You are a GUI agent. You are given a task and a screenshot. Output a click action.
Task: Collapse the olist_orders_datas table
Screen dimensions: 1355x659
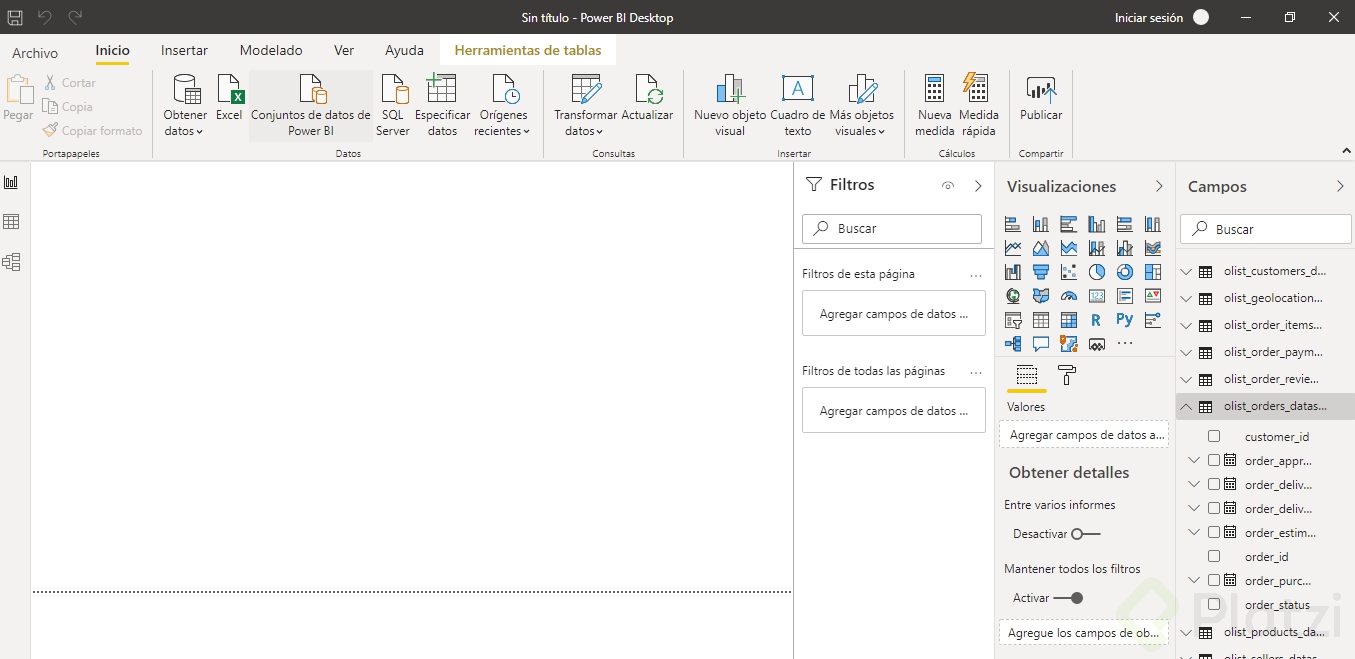1186,406
